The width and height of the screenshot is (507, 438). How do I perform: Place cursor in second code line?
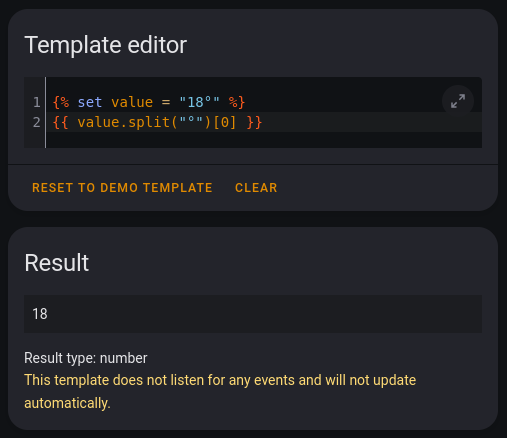tap(264, 122)
